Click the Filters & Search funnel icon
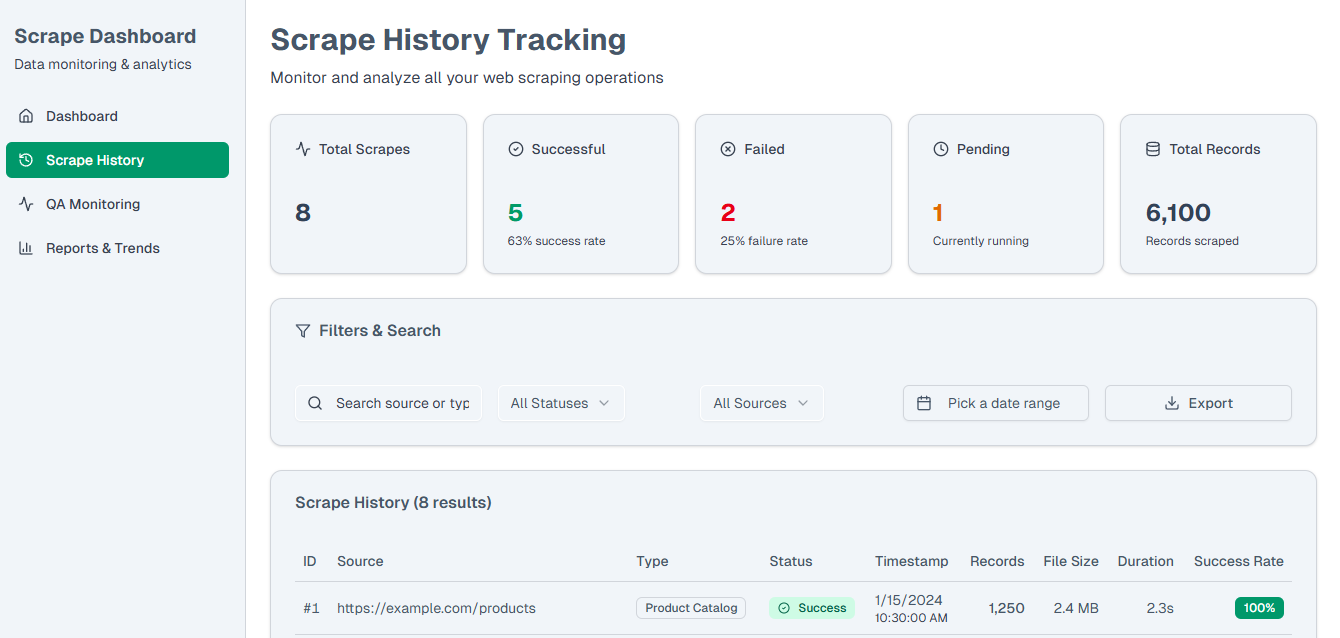 [x=302, y=330]
